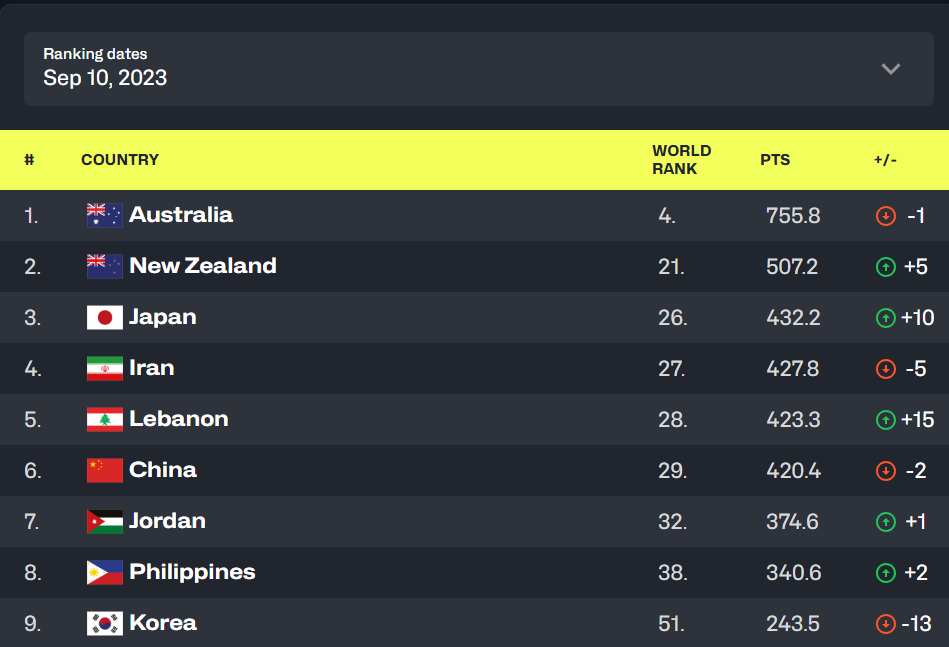Image resolution: width=949 pixels, height=647 pixels.
Task: Open the Australia country link
Action: point(181,215)
